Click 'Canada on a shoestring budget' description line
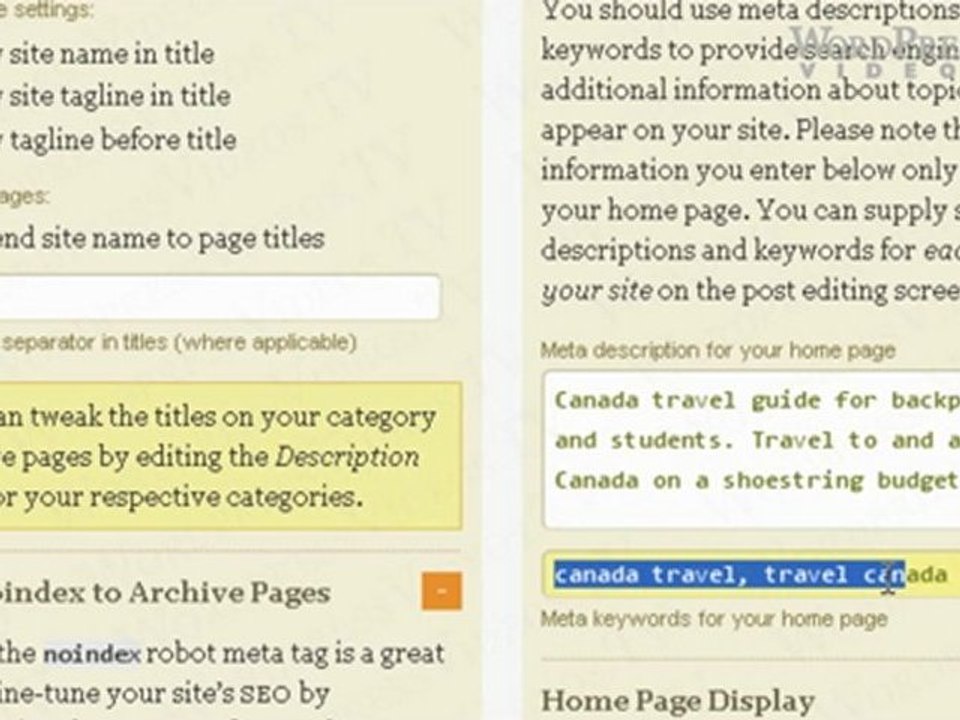 [757, 481]
